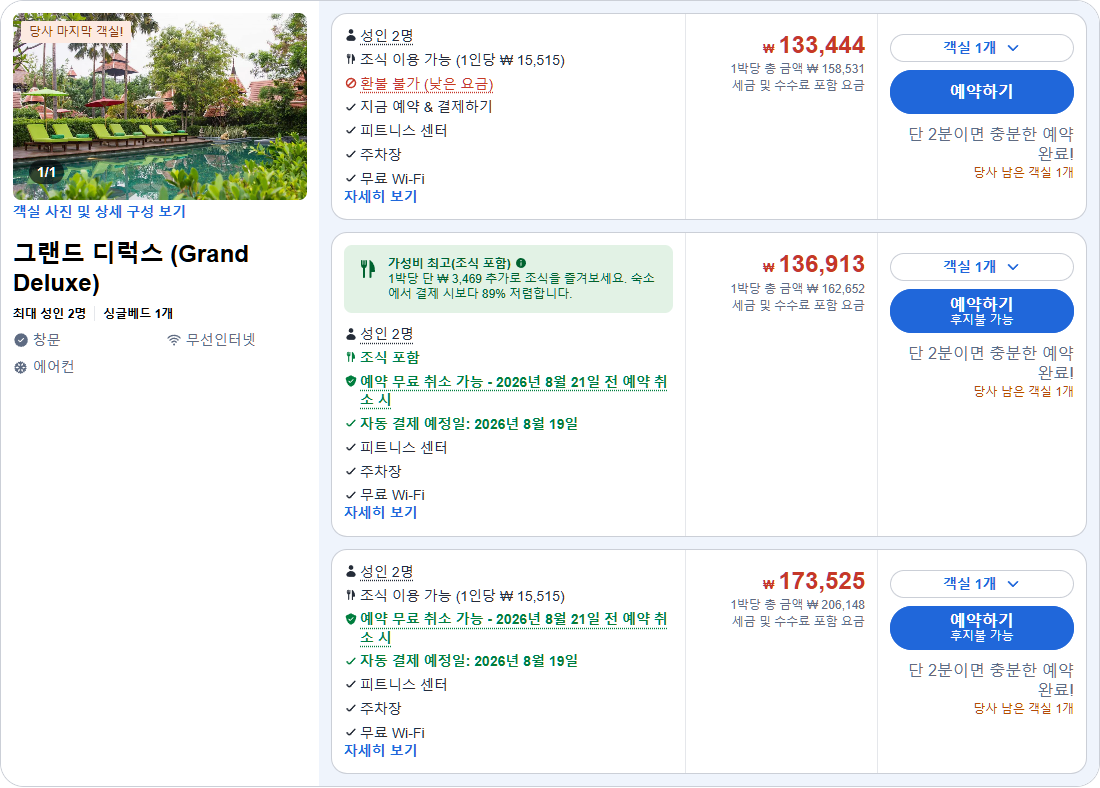Click the no-refund icon beside 환불 불가

(x=351, y=84)
